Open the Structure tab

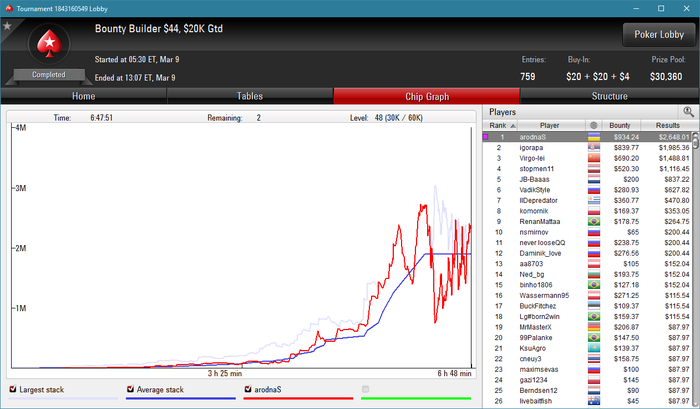609,96
